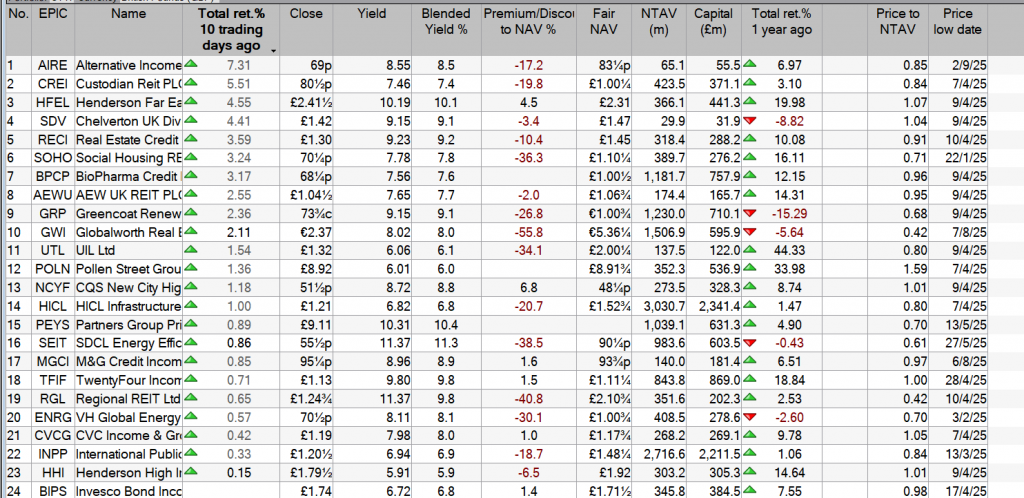Click the Premium/Discount to NAV % header
Image resolution: width=1024 pixels, height=498 pixels.
[x=529, y=30]
